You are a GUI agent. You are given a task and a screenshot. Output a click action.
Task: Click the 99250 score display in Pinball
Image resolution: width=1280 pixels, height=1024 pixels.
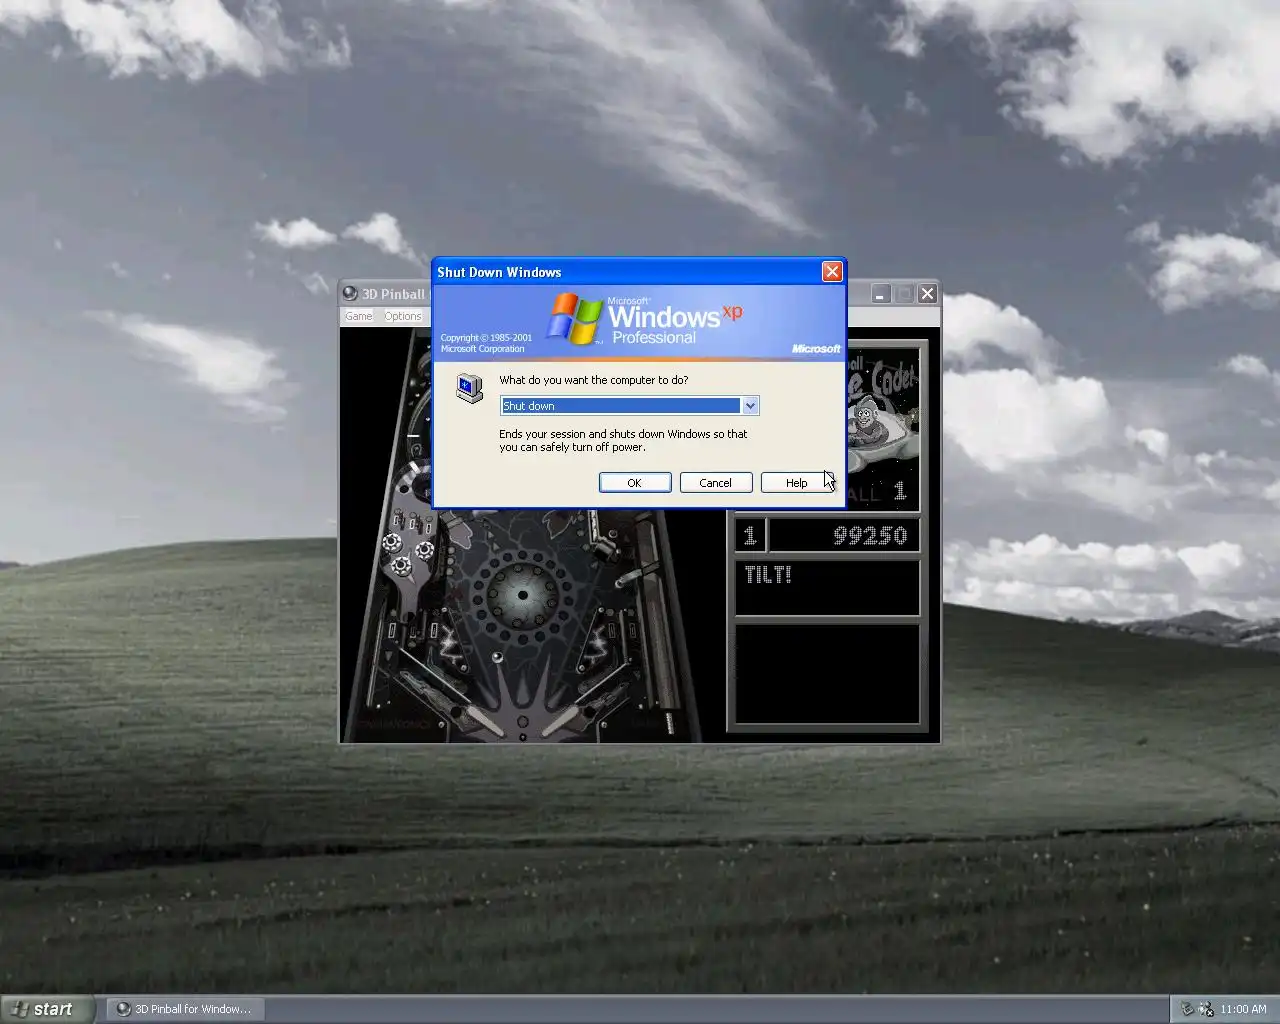point(842,535)
